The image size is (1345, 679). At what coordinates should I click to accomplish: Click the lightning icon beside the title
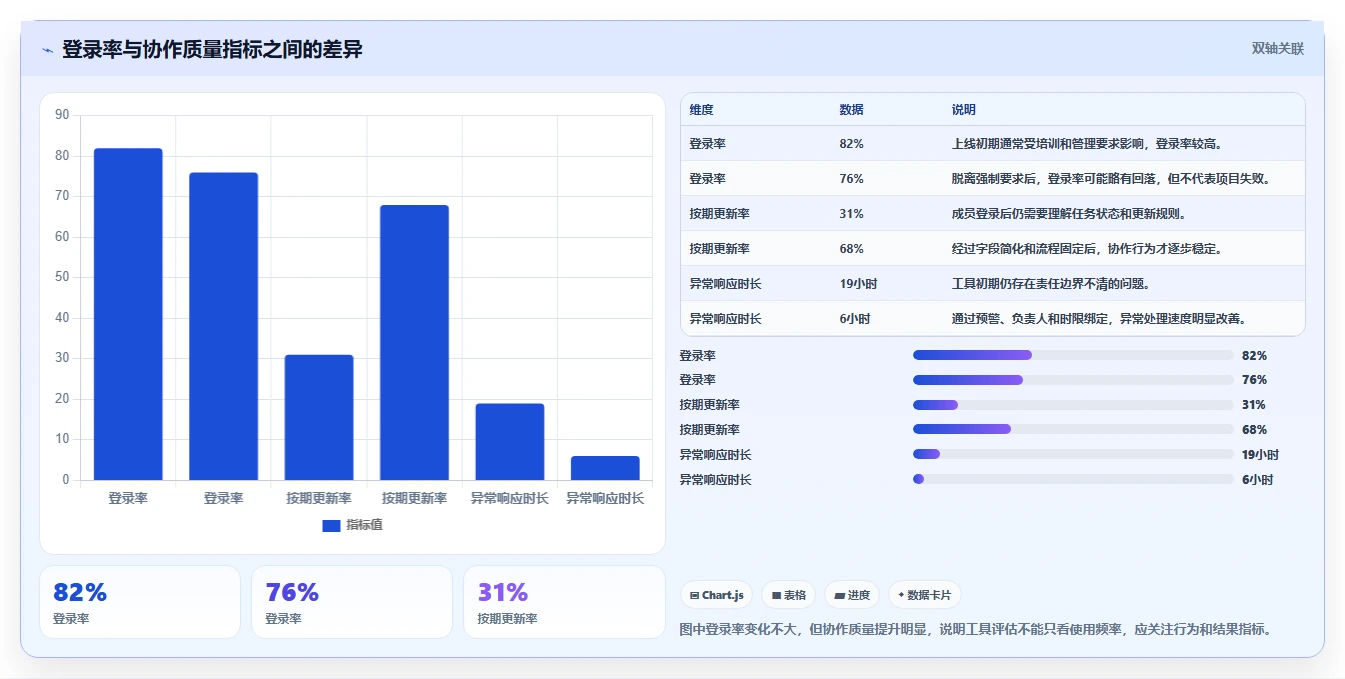click(48, 50)
